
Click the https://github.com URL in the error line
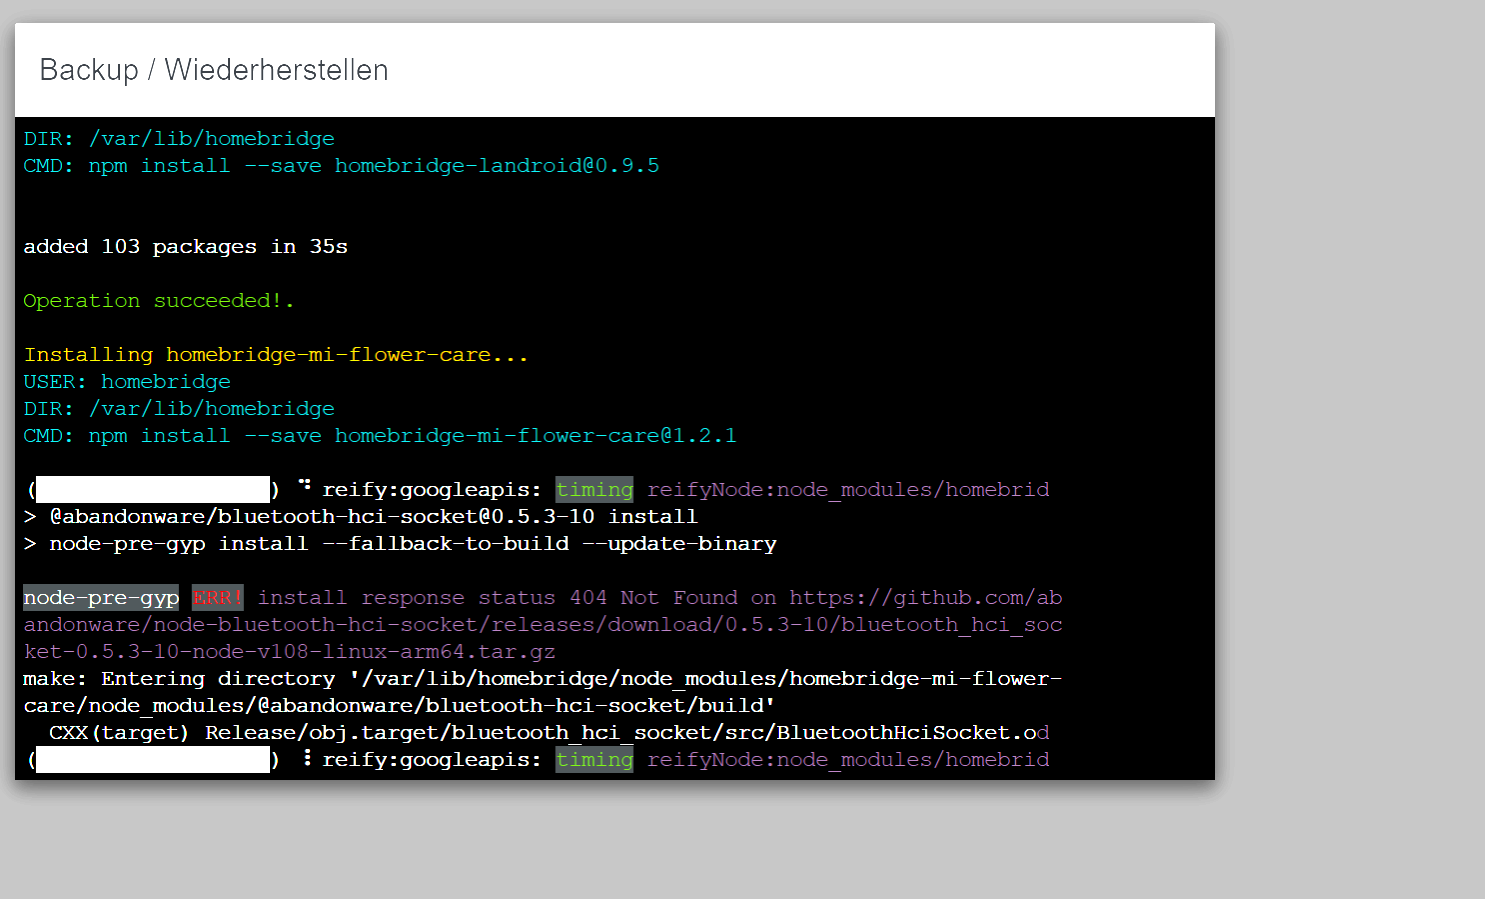(x=925, y=598)
